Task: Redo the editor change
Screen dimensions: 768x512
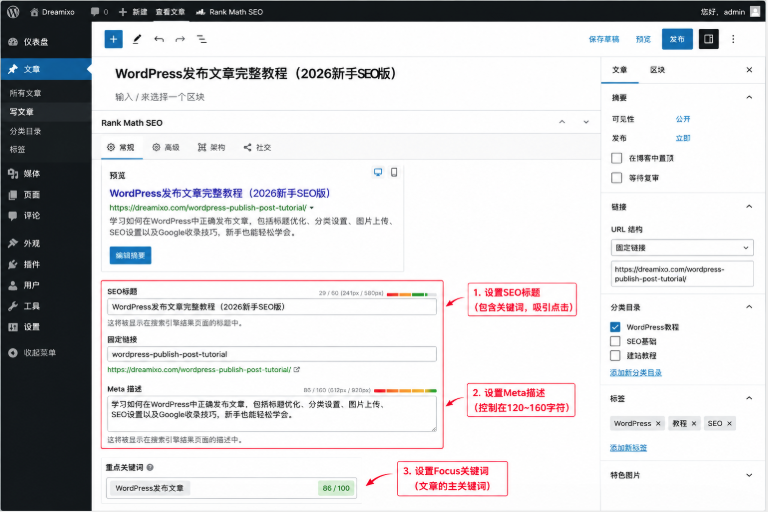Action: tap(180, 39)
